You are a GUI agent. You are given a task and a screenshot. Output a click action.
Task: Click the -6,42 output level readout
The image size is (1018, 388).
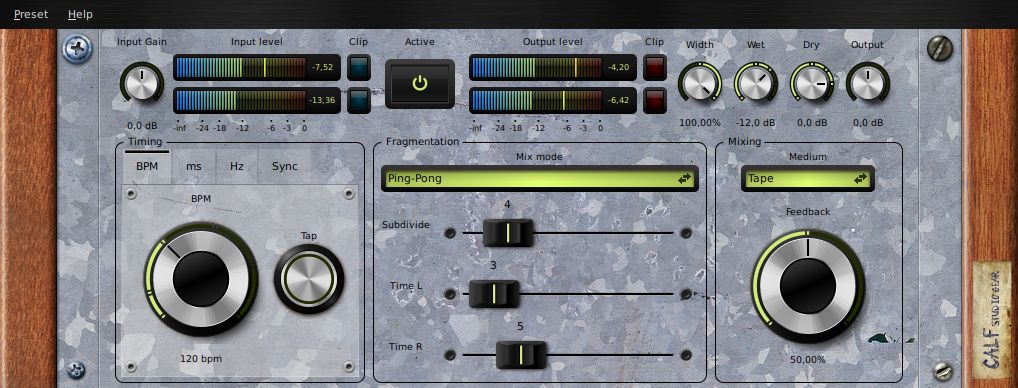click(x=619, y=100)
